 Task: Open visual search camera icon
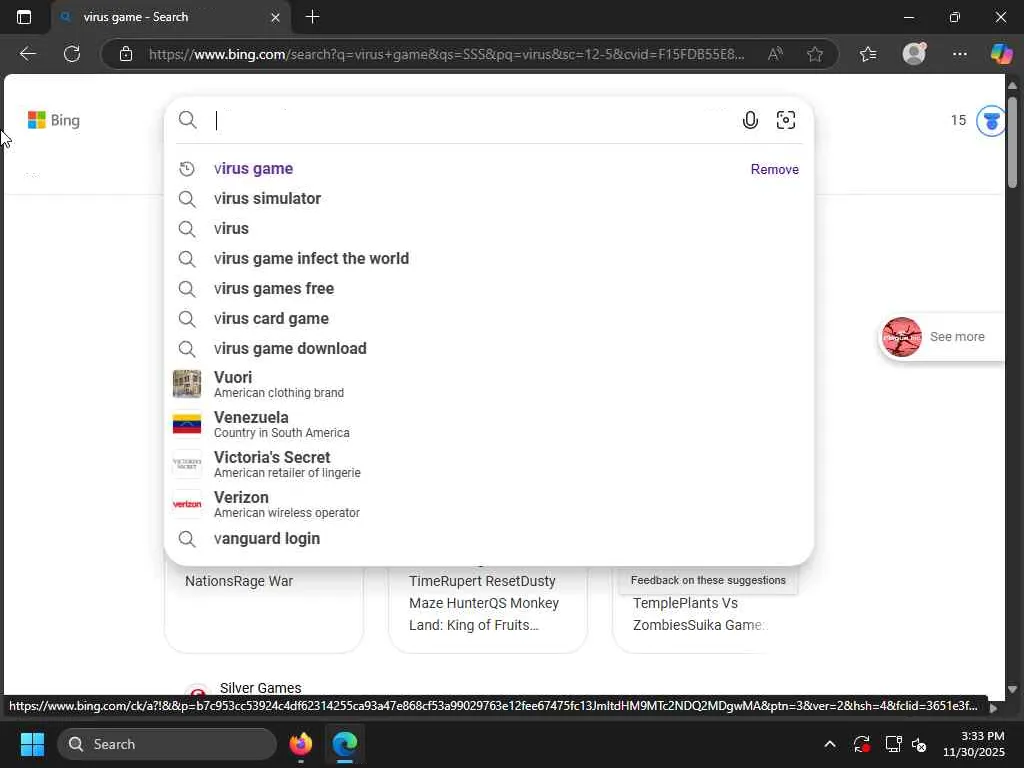point(786,120)
